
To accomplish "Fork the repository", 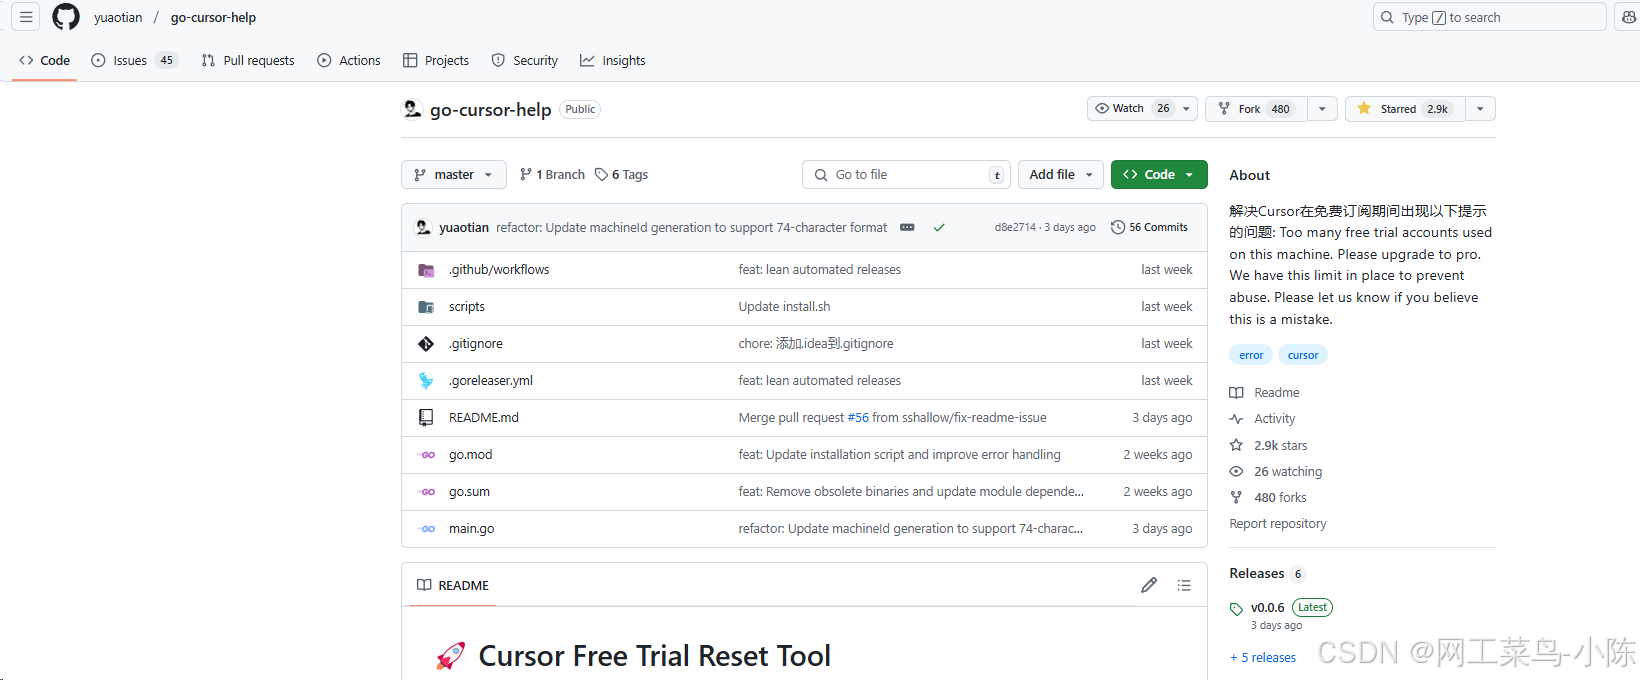I will [x=1256, y=109].
